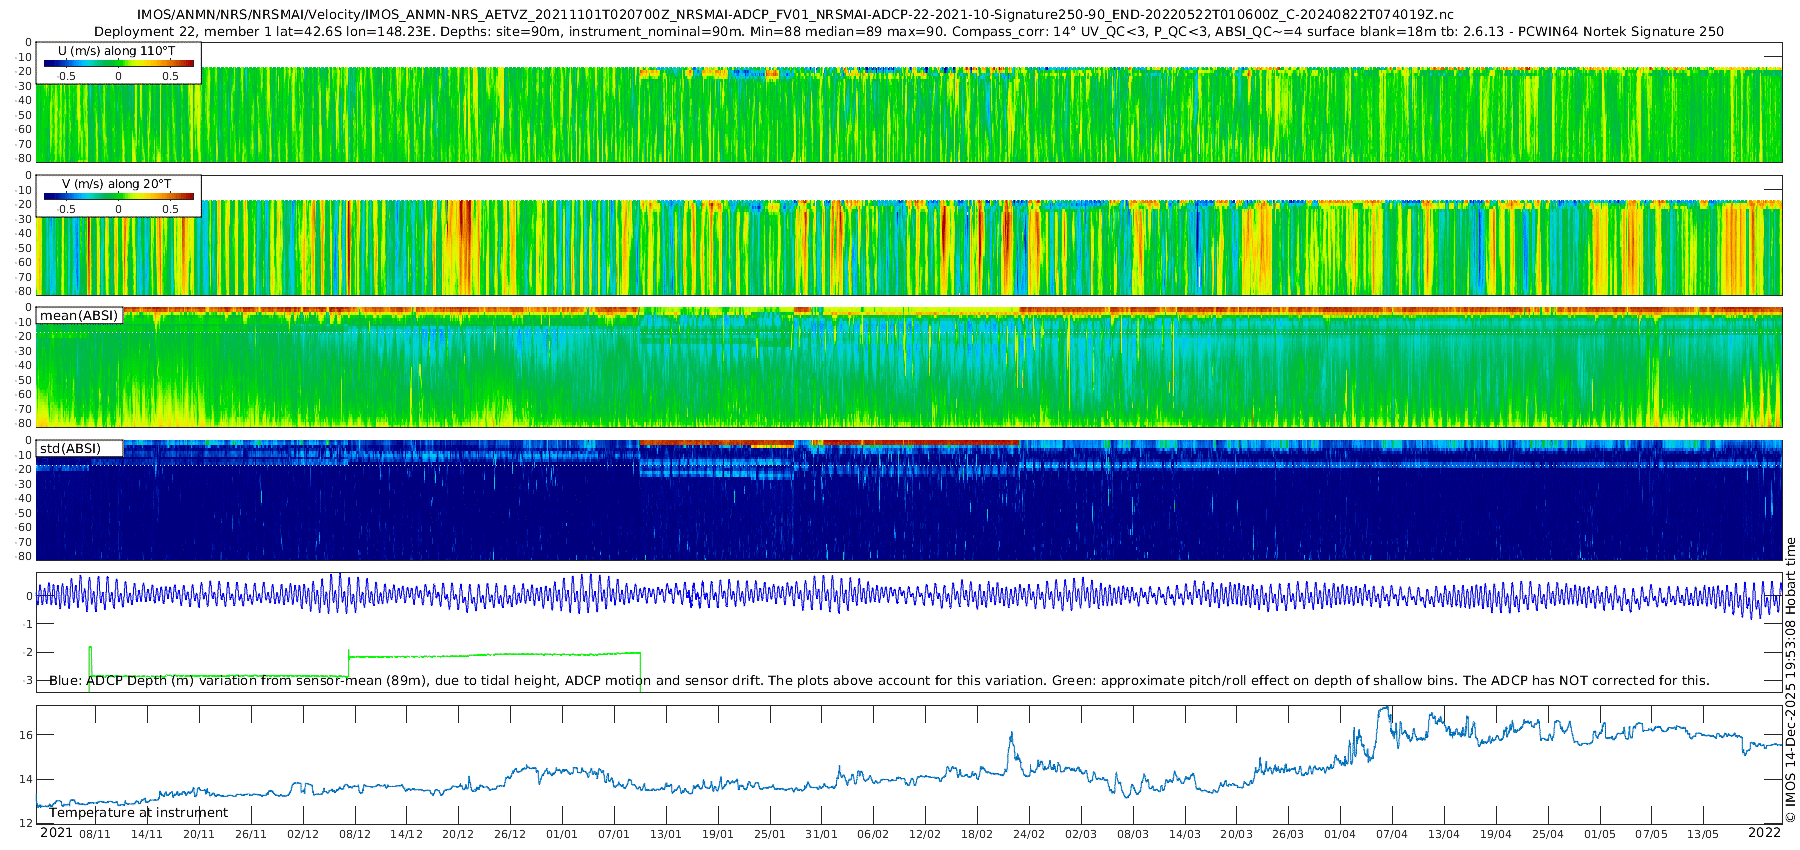Click the mean(ABSI) panel label
Image resolution: width=1800 pixels, height=850 pixels.
point(79,315)
